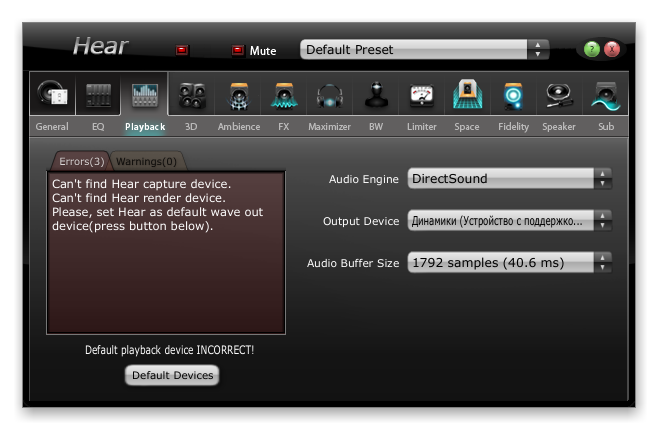Toggle the Mute red indicator
The image size is (667, 430).
(x=238, y=50)
